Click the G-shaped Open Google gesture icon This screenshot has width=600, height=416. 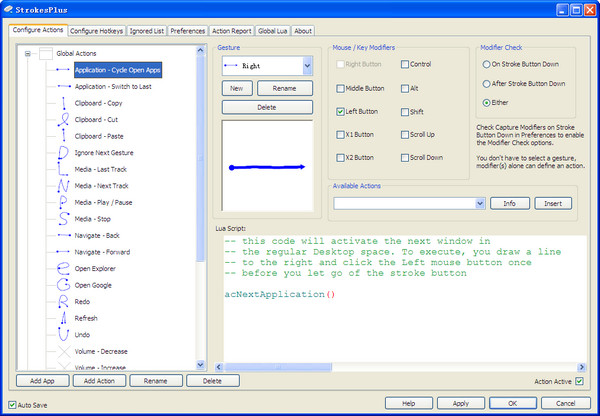pos(64,285)
